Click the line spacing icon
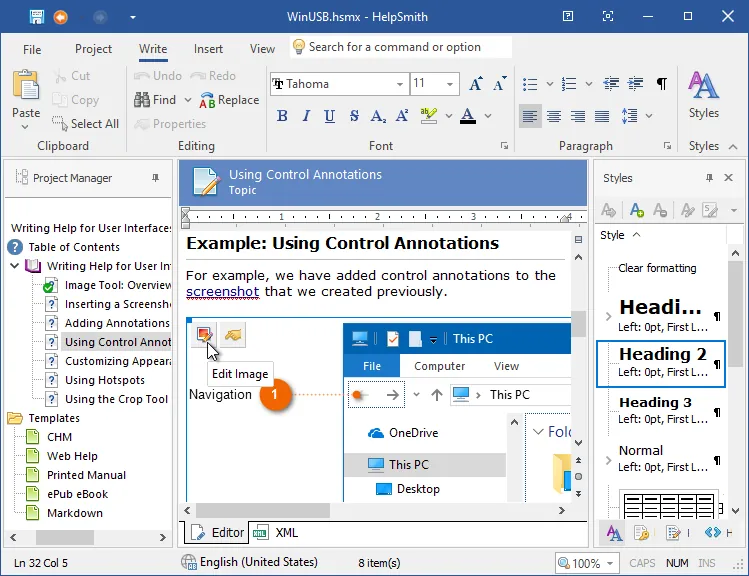This screenshot has height=576, width=749. coord(630,116)
